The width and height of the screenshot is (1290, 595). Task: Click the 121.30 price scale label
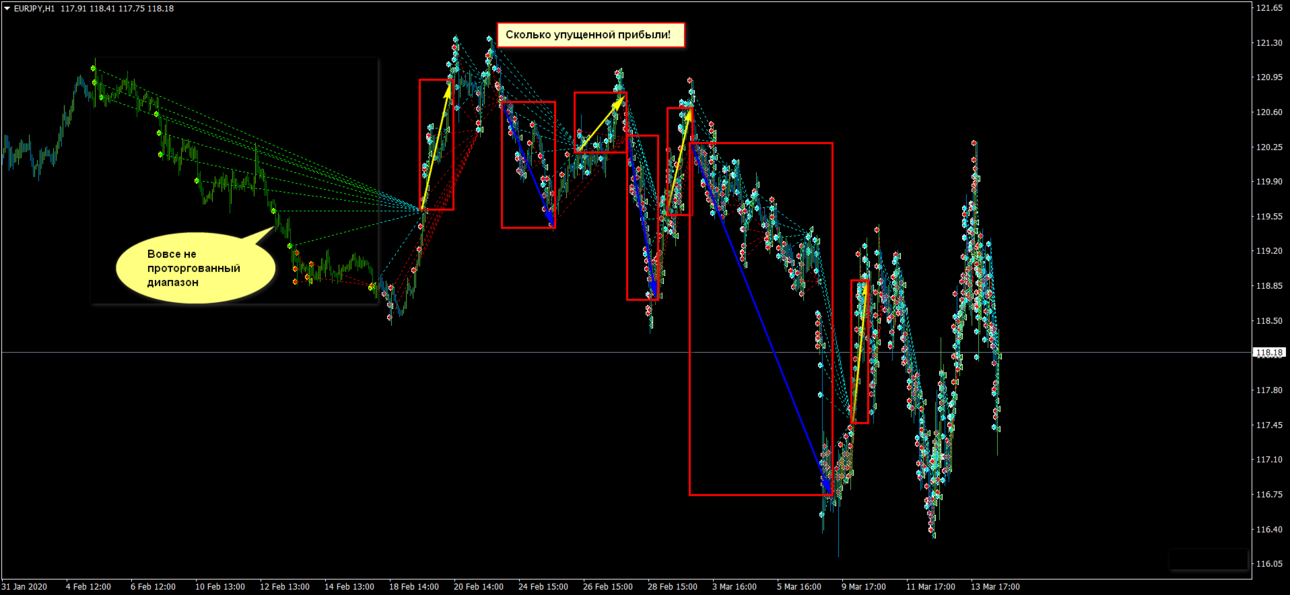click(1269, 43)
